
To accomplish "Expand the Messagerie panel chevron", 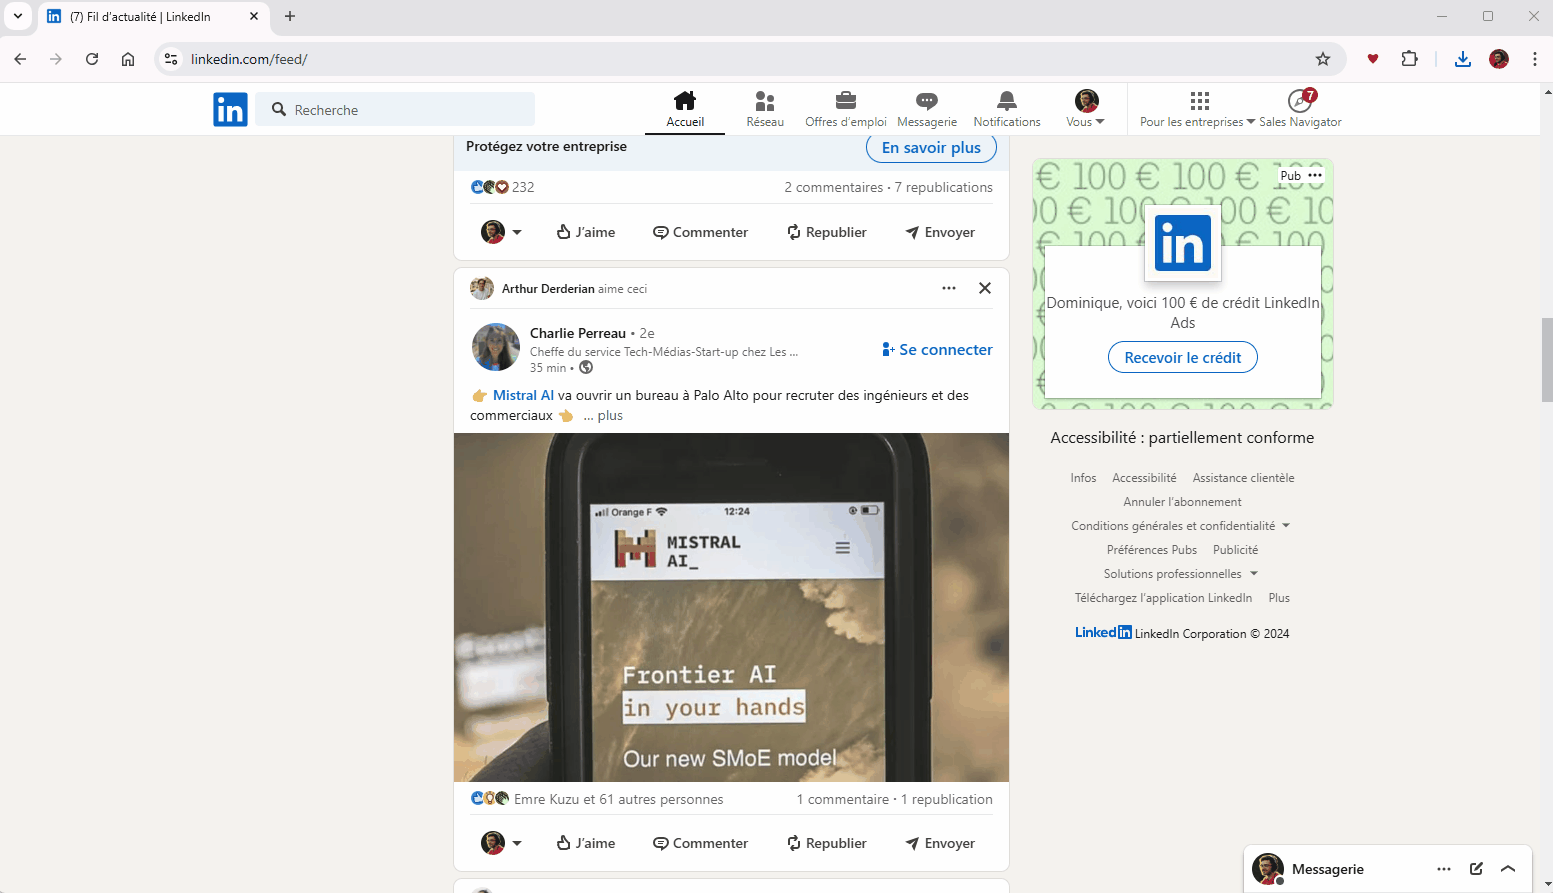I will [x=1508, y=869].
